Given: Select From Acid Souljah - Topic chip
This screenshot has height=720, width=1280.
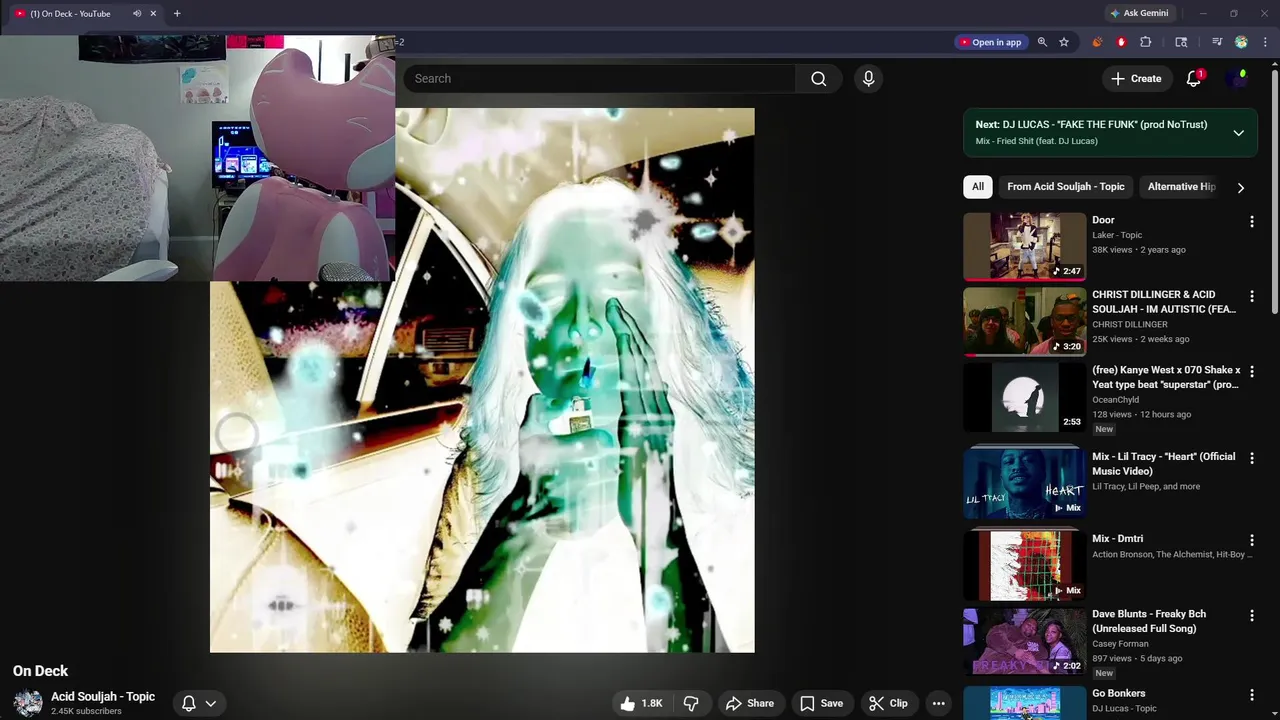Looking at the screenshot, I should pos(1066,187).
